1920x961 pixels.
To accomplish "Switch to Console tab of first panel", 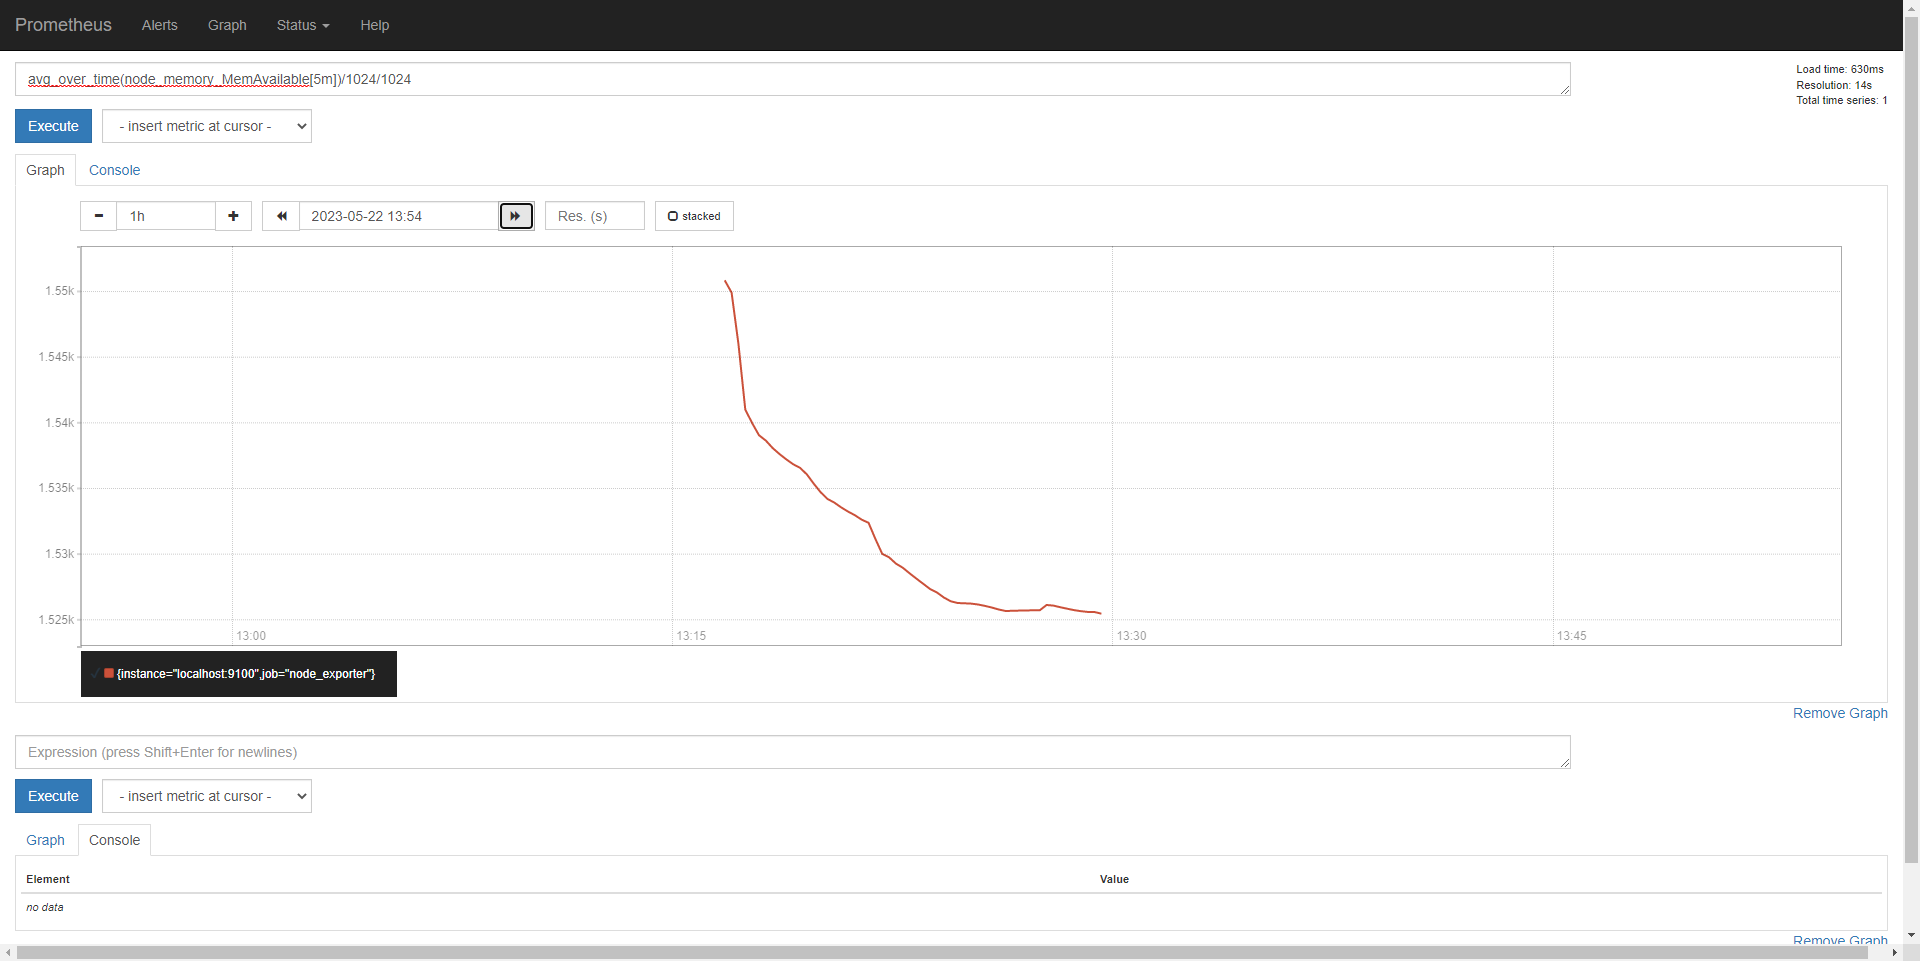I will (x=114, y=170).
